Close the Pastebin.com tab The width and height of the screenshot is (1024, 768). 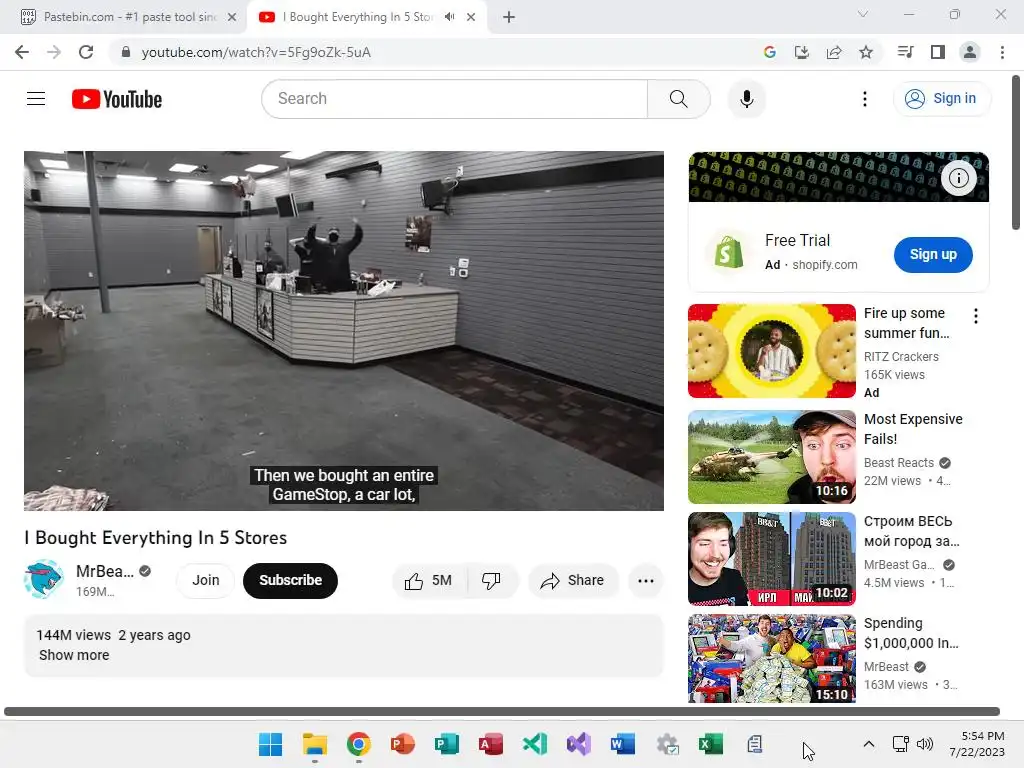(232, 17)
